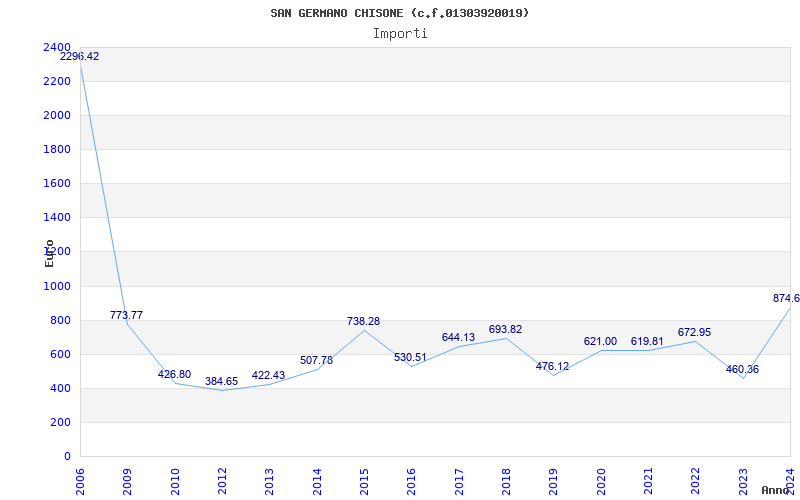Image resolution: width=800 pixels, height=500 pixels.
Task: Click the 400 y-axis tick label
Action: 60,388
